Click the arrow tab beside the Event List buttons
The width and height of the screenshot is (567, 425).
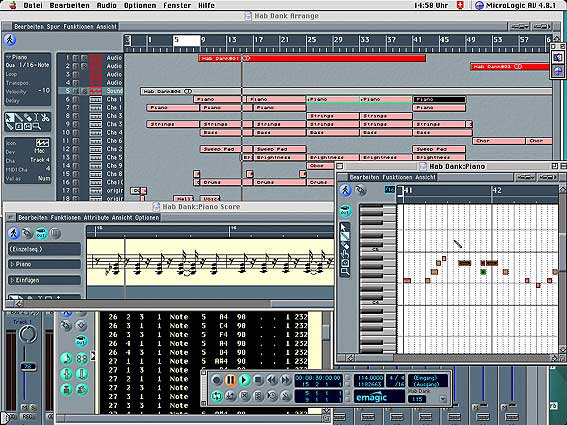tap(93, 356)
